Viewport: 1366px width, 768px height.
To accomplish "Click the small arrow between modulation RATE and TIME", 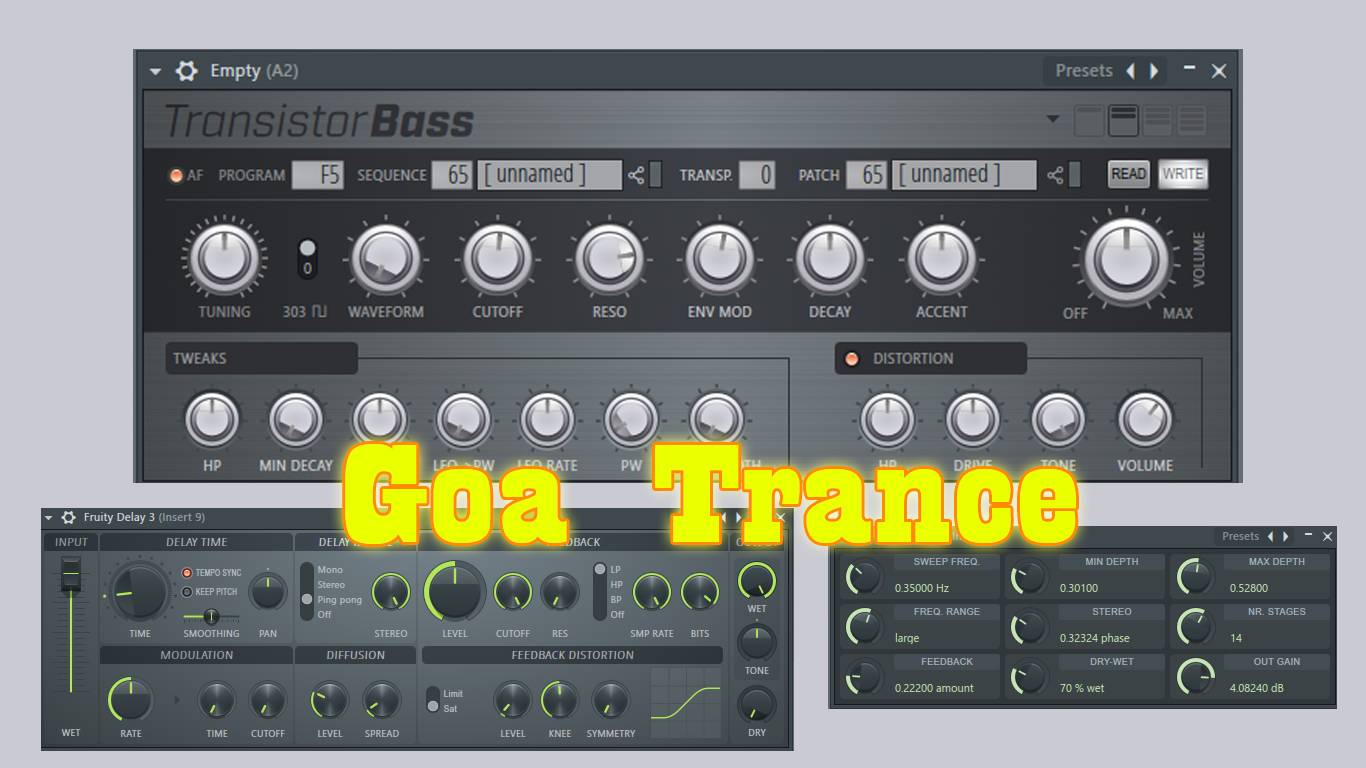I will pyautogui.click(x=178, y=700).
